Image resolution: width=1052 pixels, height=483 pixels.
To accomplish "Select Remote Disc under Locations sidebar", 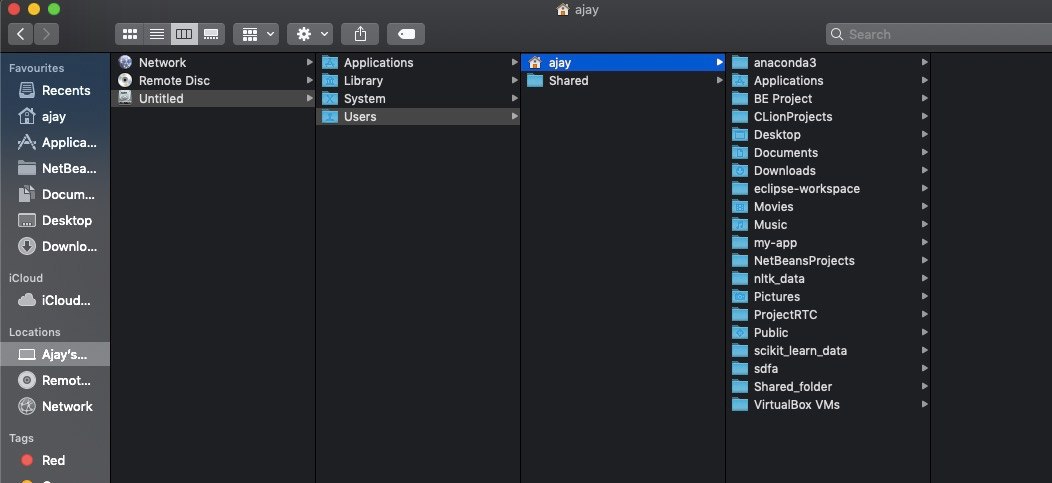I will (x=55, y=380).
